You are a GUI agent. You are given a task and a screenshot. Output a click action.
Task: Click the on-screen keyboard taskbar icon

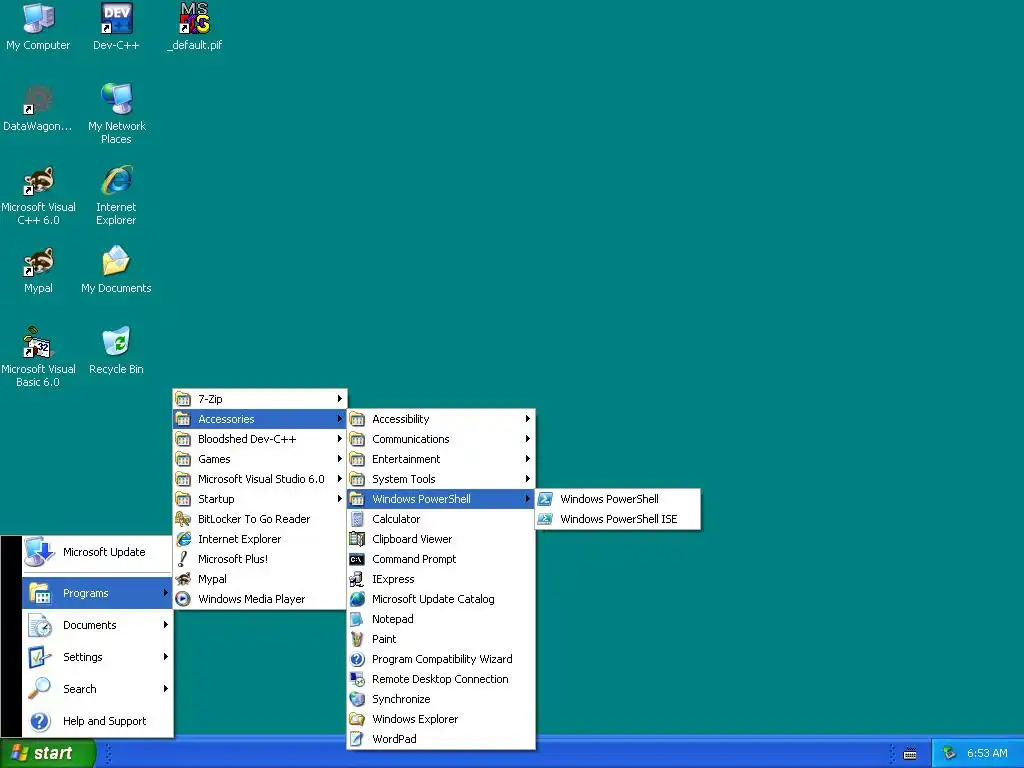point(910,754)
